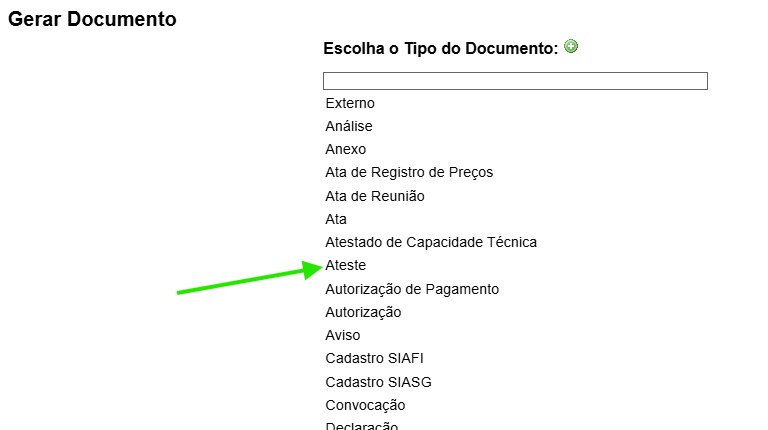
Task: Choose Análise from the document list
Action: [x=349, y=126]
